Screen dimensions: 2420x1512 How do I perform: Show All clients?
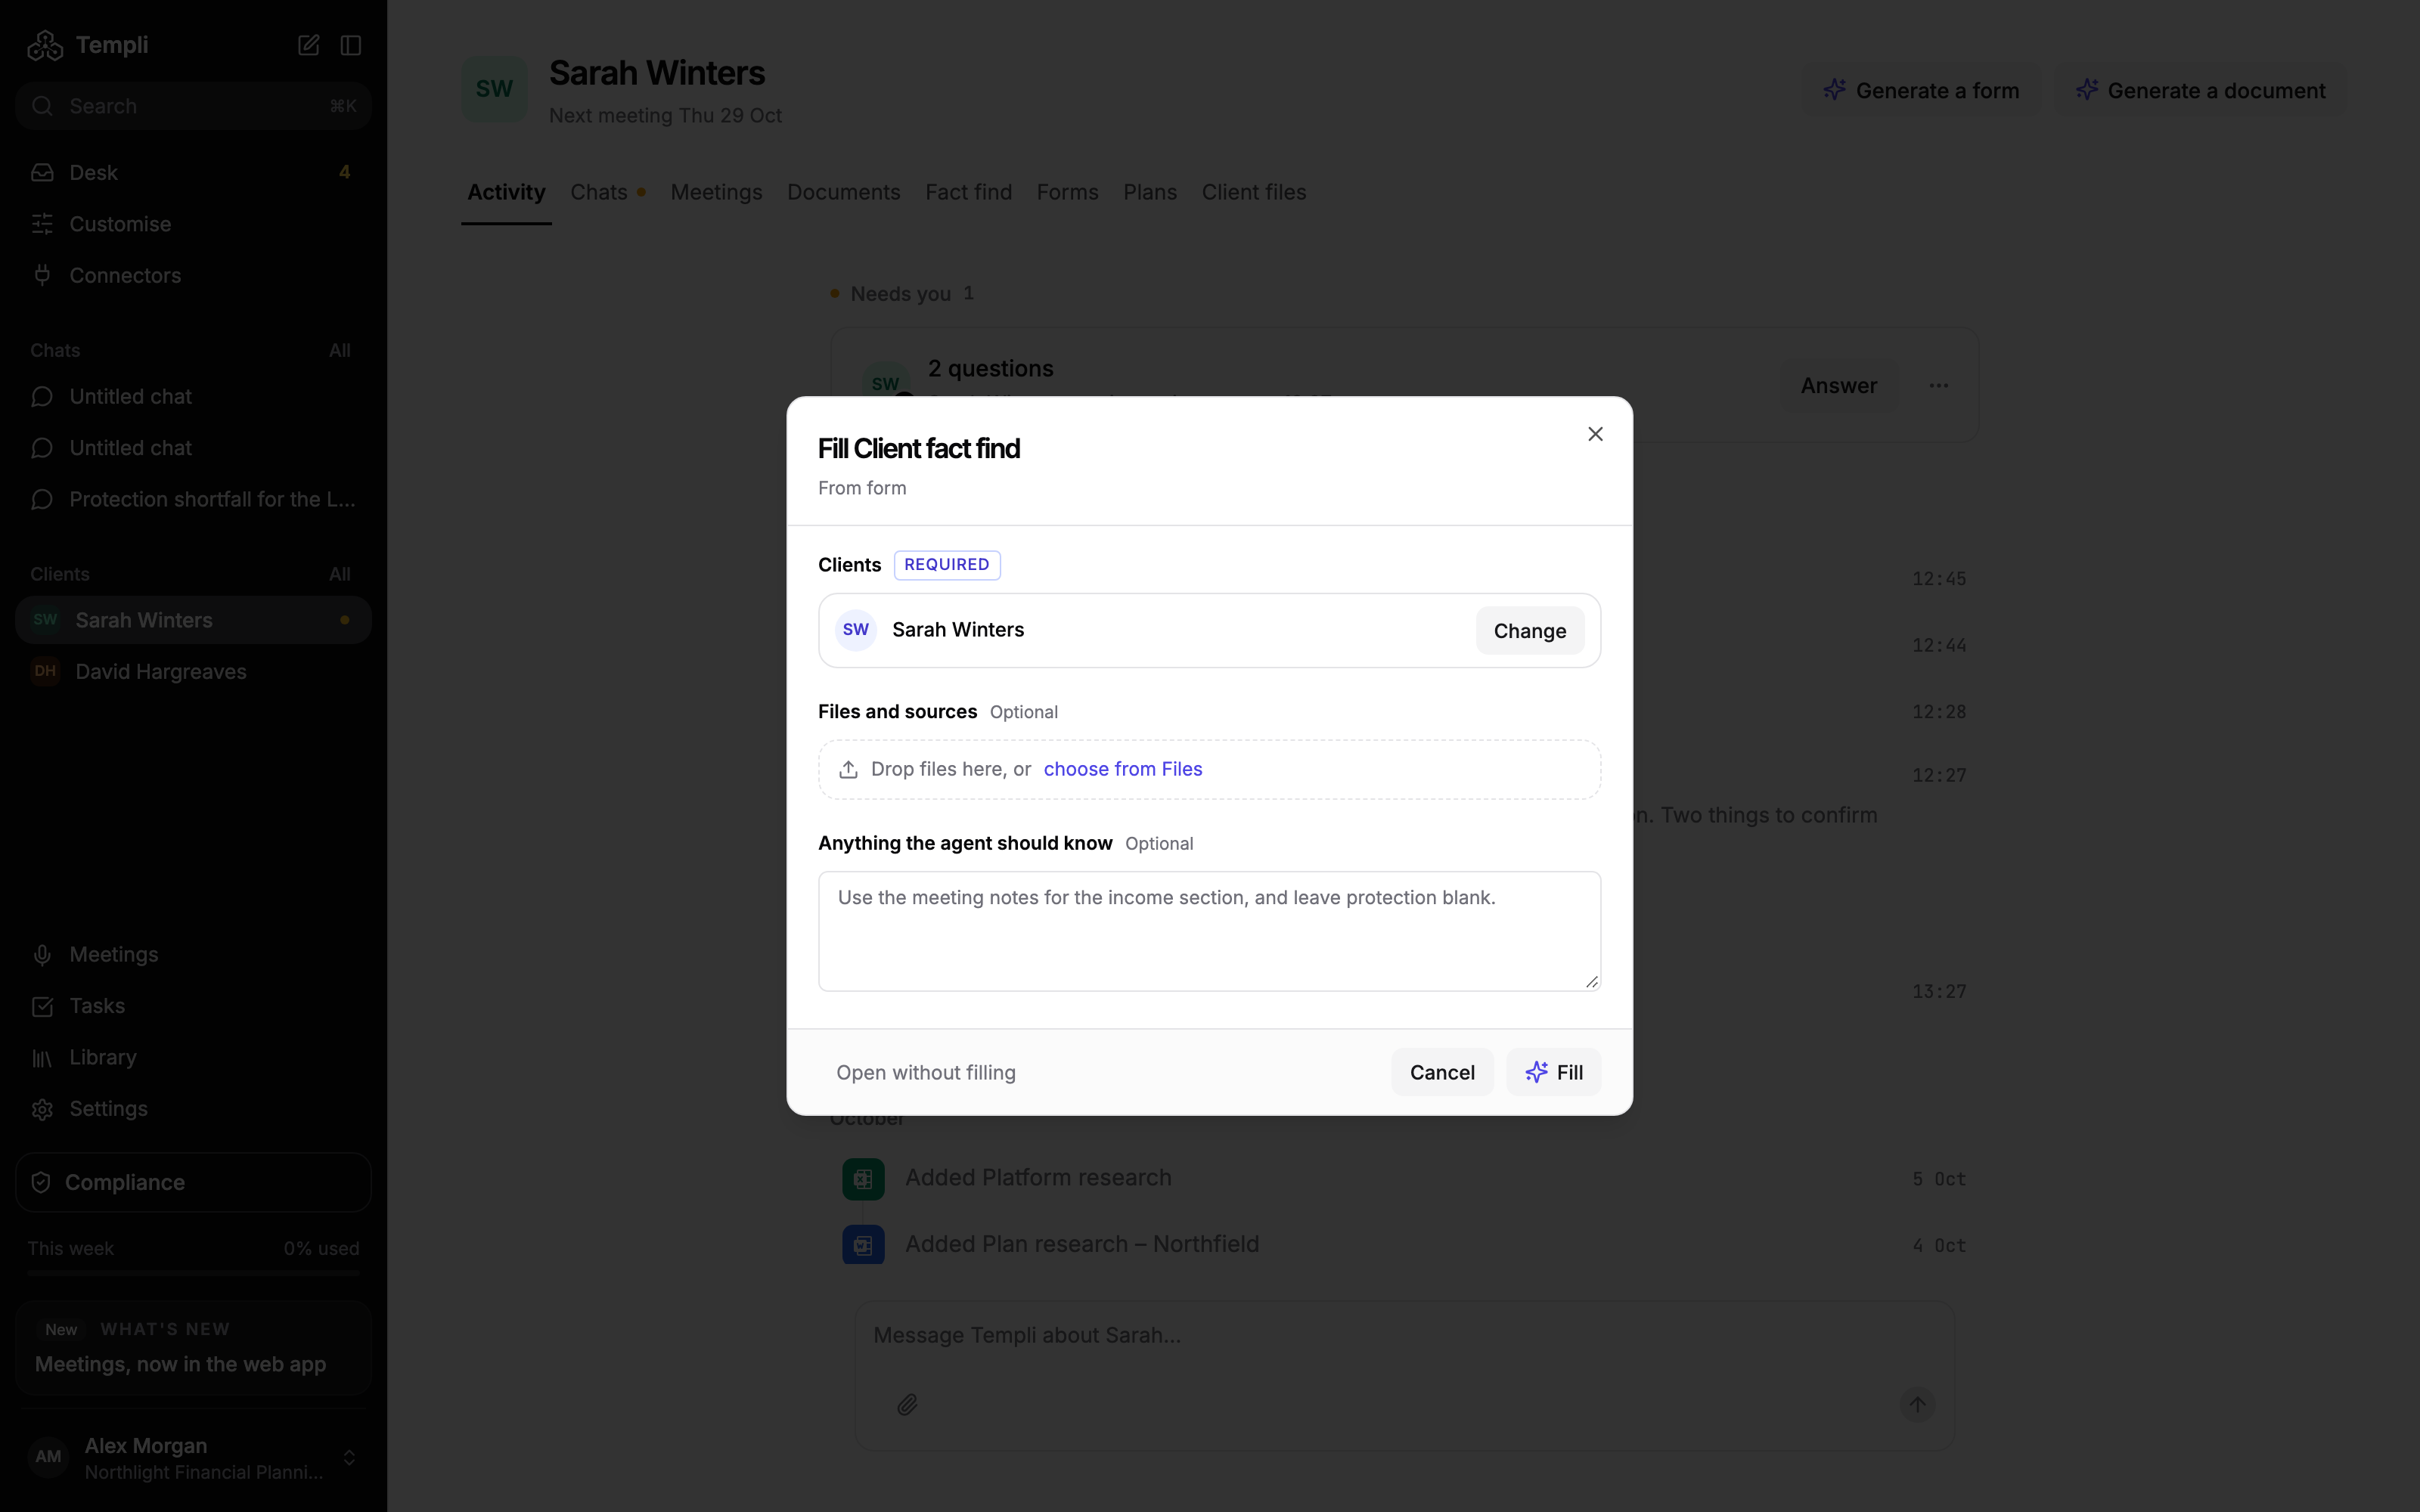pos(340,574)
